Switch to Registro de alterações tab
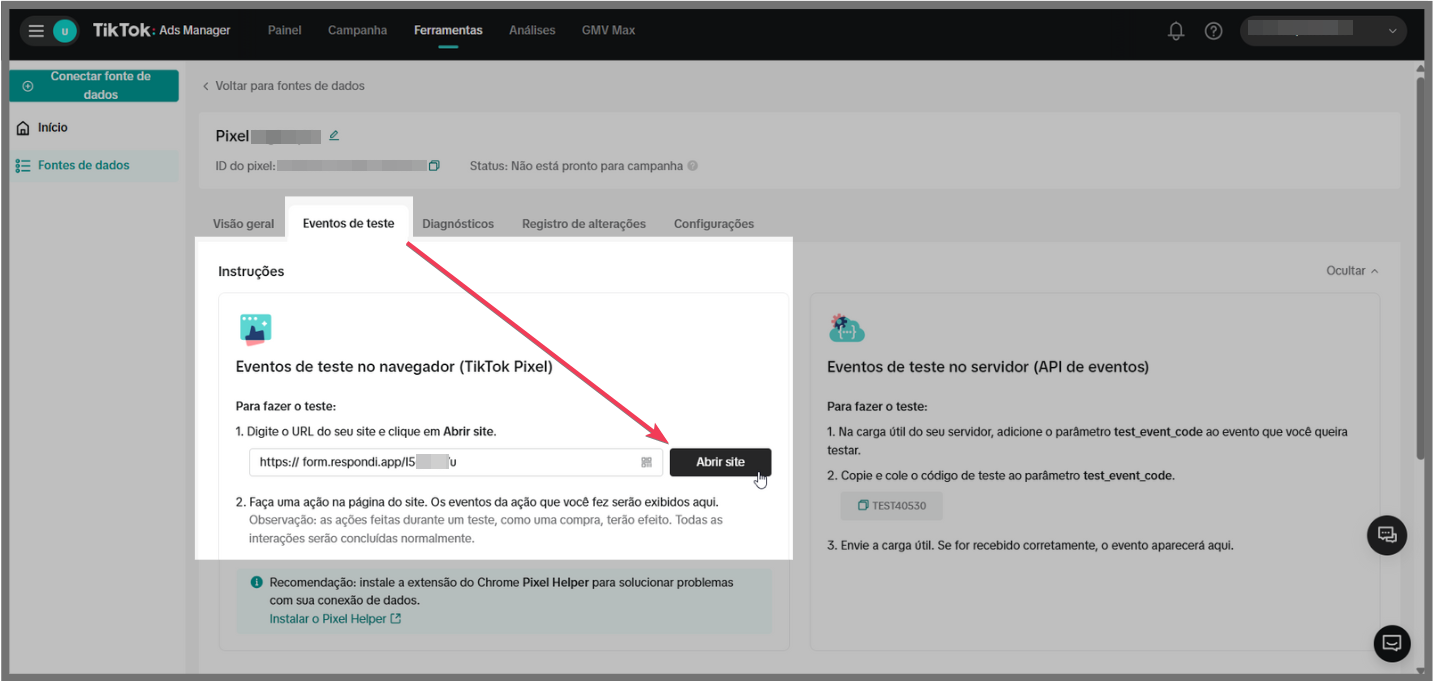The height and width of the screenshot is (681, 1436). point(584,224)
